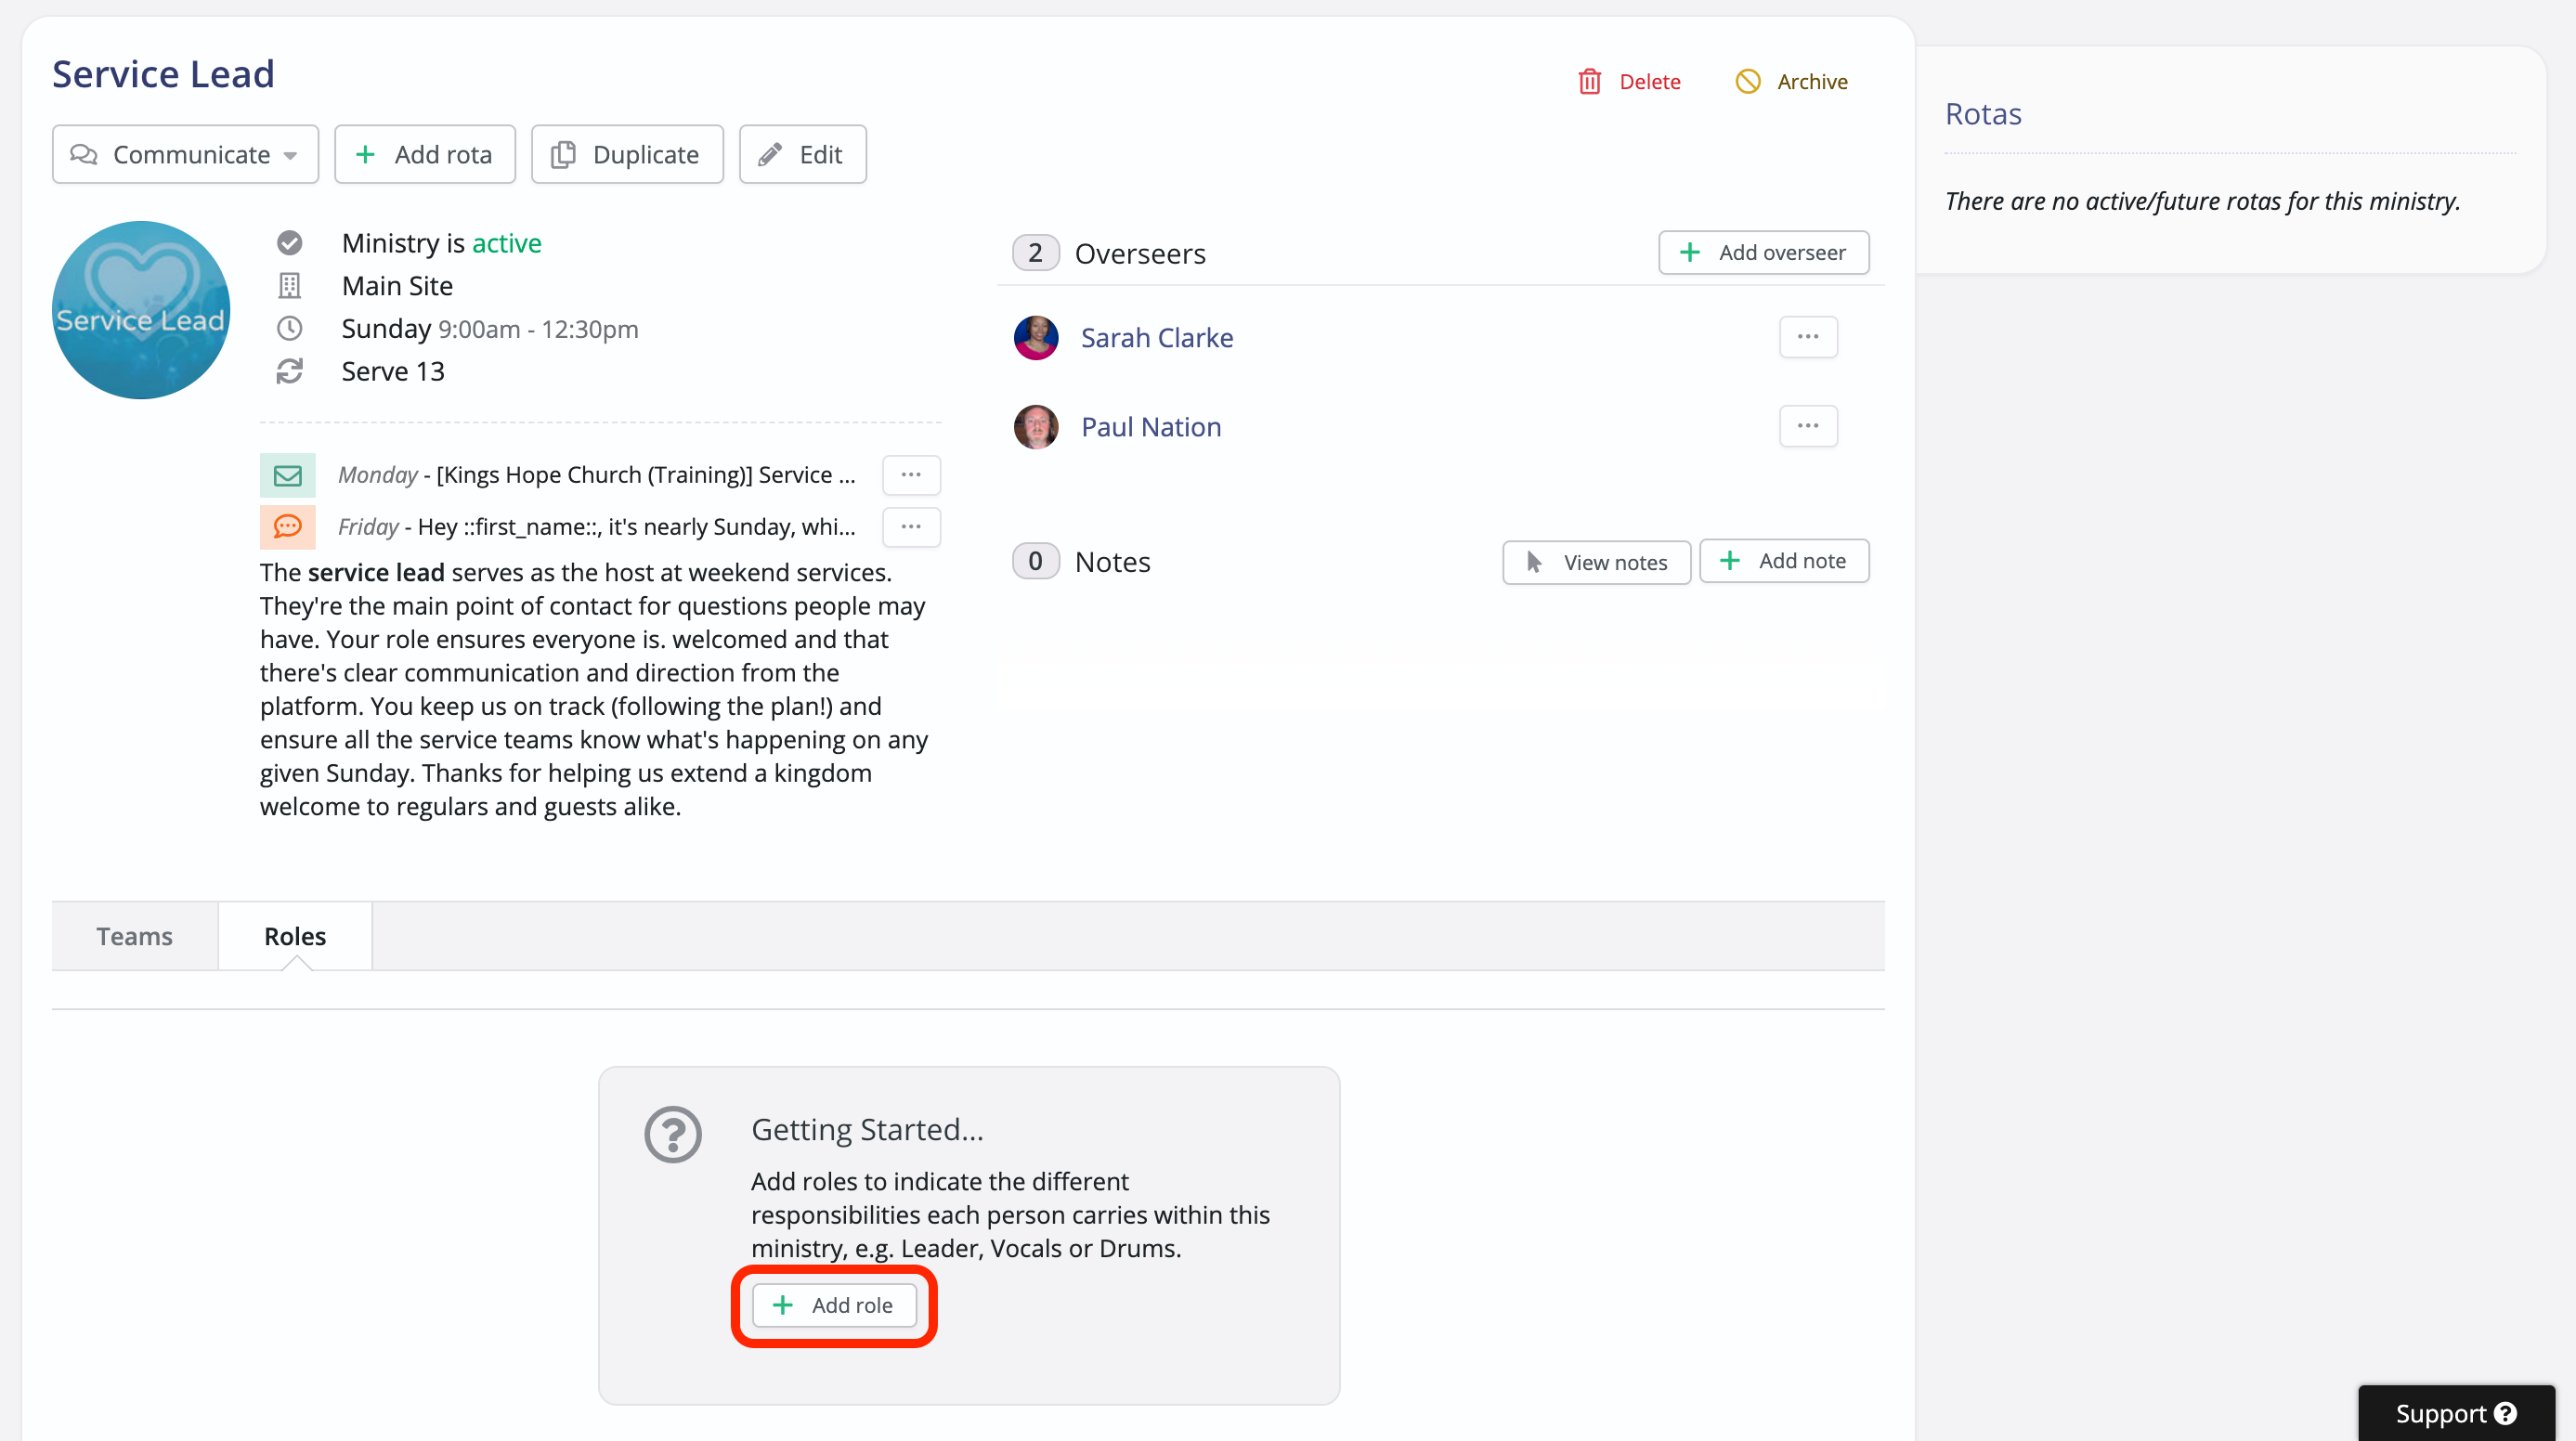Click the Add role button
Screen dimensions: 2576x1441
click(834, 1305)
